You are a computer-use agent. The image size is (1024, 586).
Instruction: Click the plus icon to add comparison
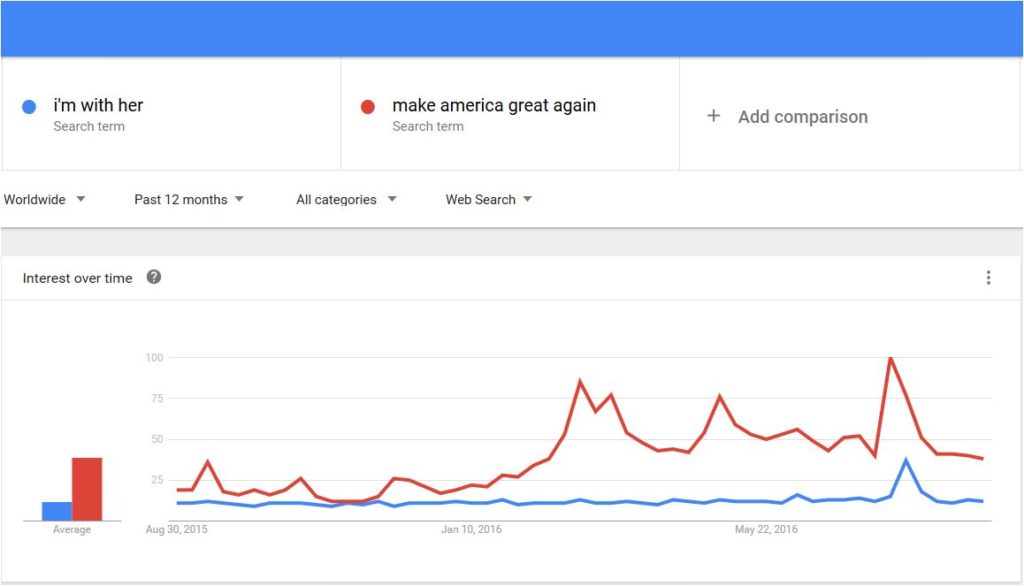713,116
